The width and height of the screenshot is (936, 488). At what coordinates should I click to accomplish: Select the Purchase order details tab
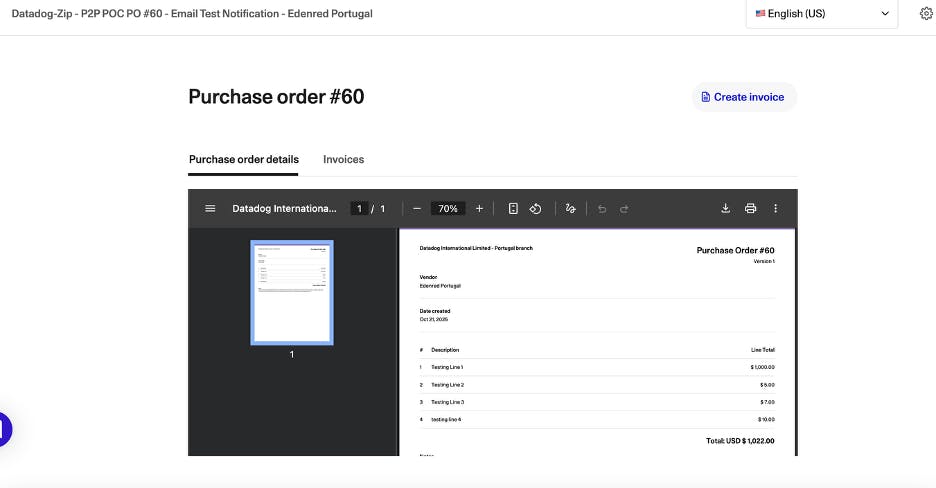tap(244, 159)
